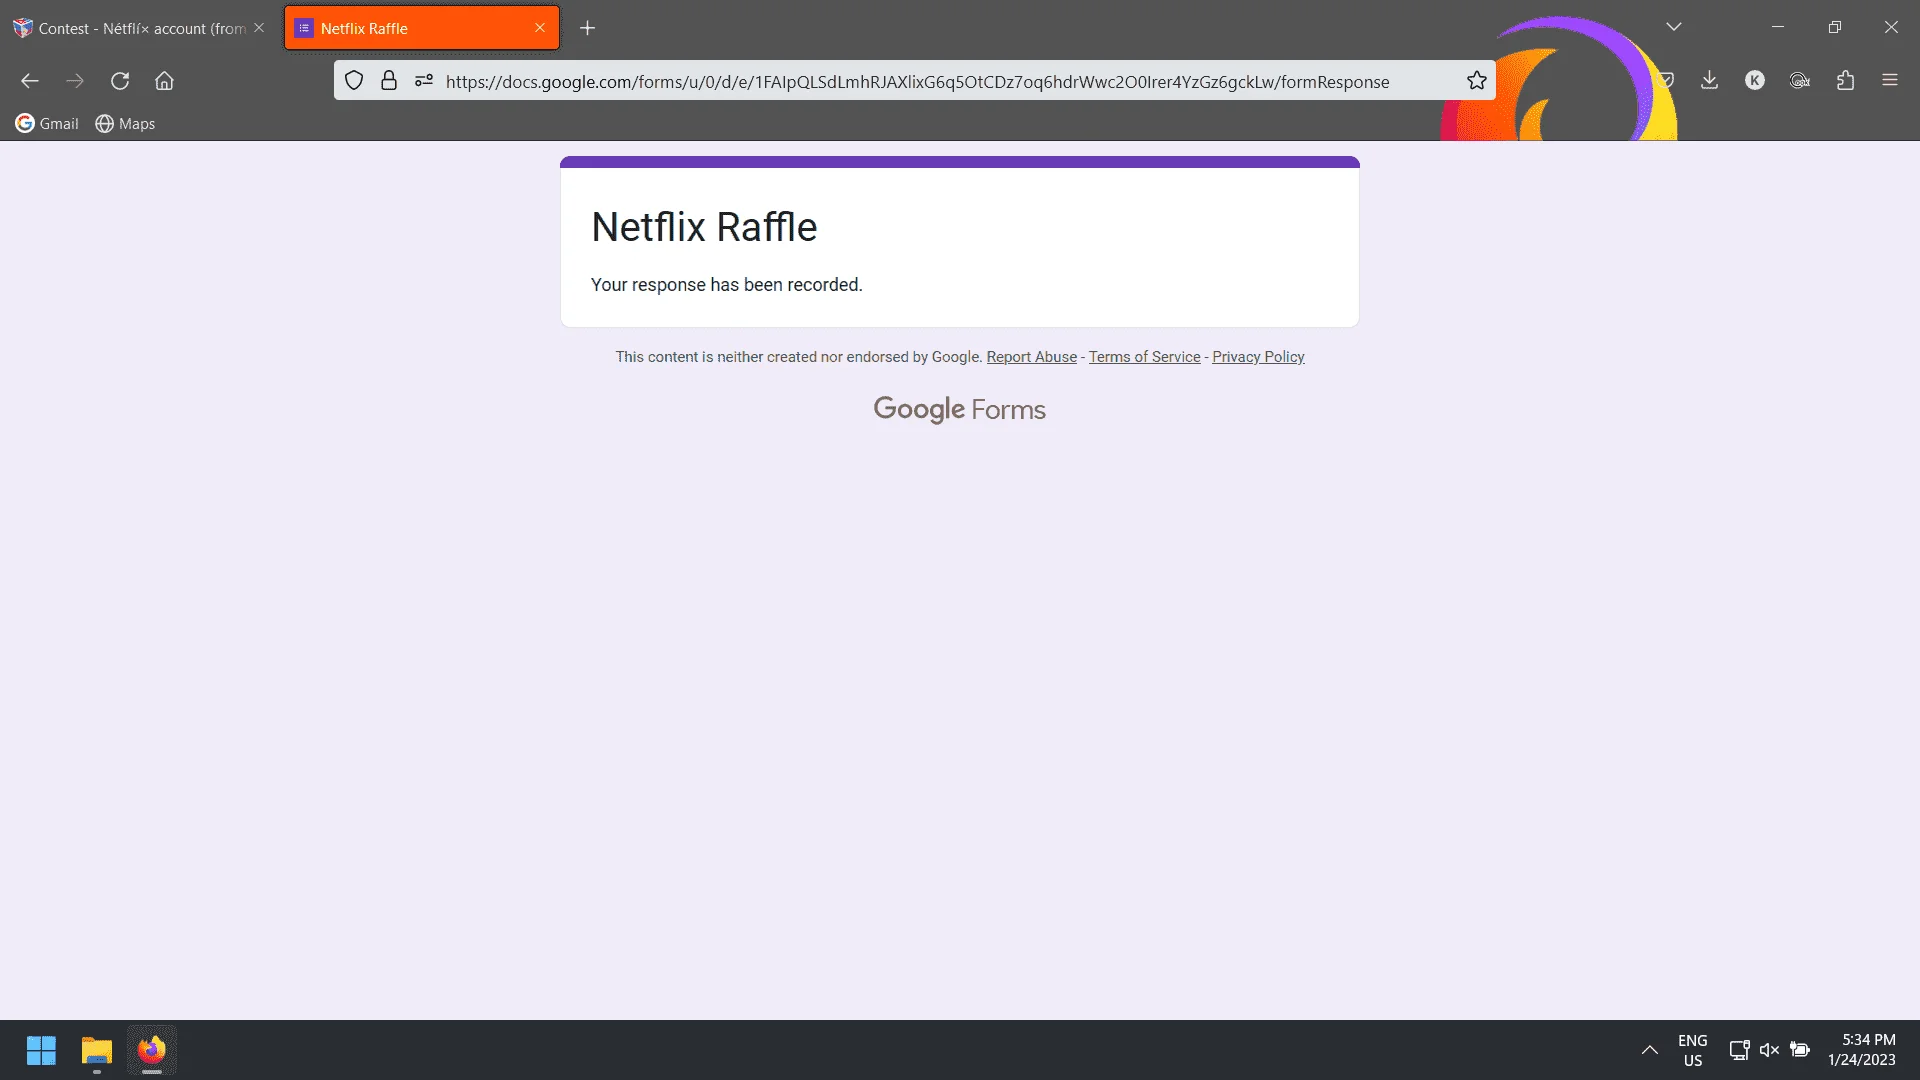Click the extension icon left of Extensions

(x=1800, y=81)
